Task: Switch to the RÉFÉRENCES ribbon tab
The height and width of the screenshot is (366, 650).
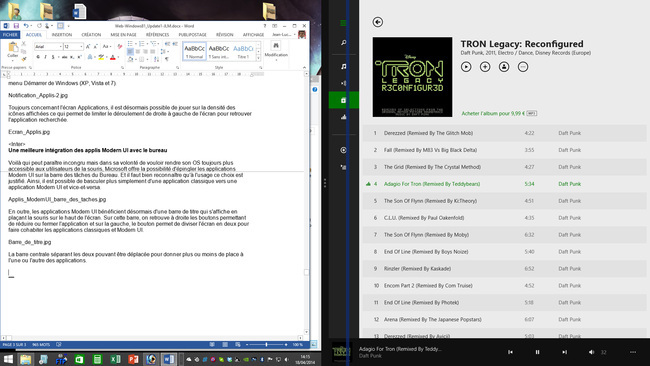Action: click(x=158, y=35)
